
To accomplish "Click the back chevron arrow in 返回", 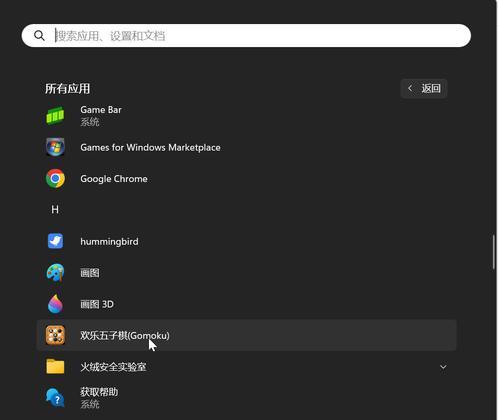I will pos(410,88).
